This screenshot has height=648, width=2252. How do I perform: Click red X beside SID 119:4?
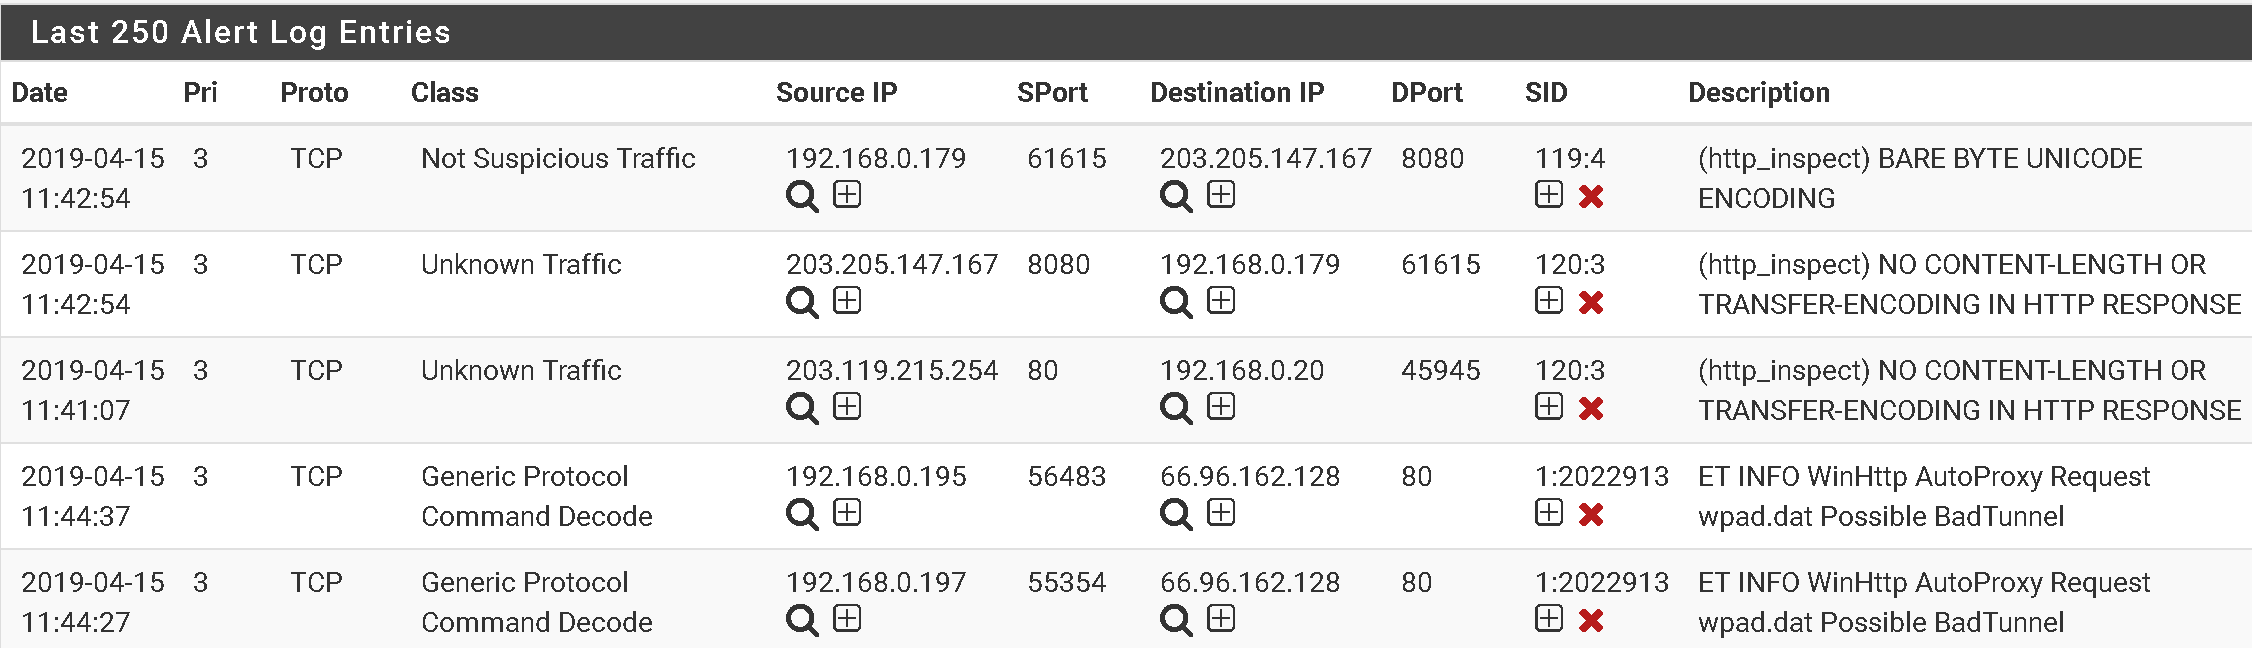tap(1591, 196)
